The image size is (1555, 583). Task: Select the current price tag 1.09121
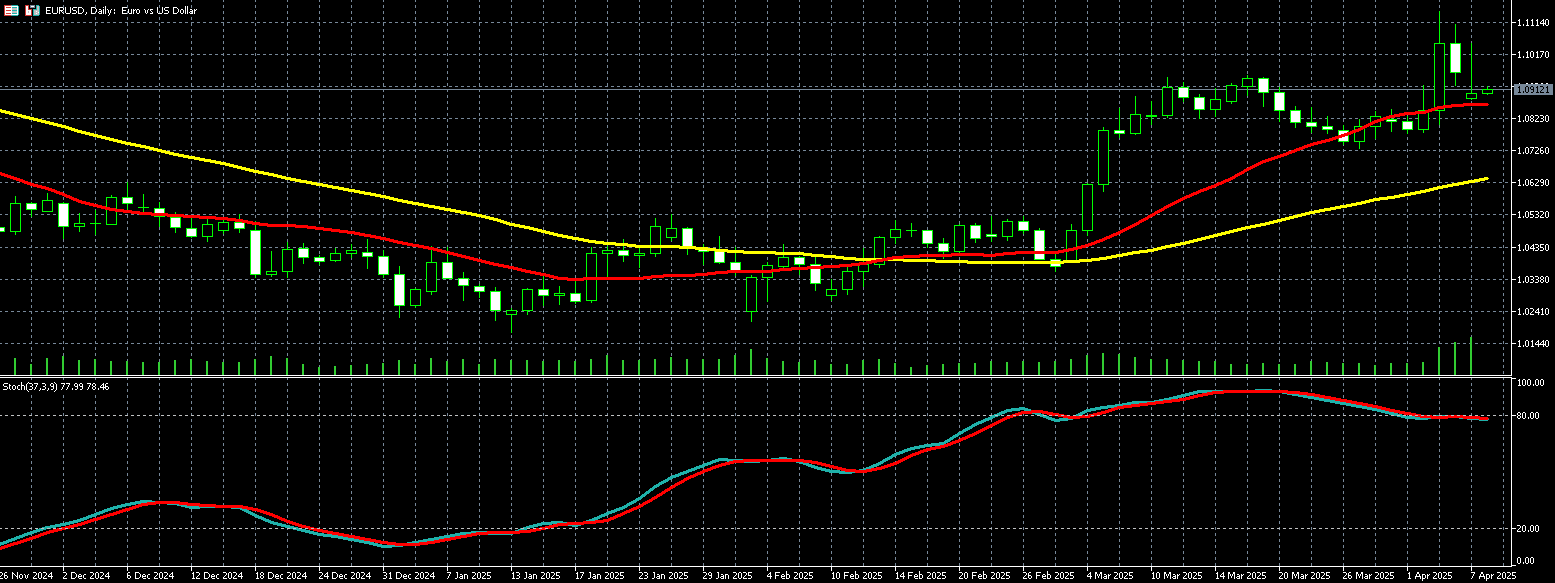pos(1532,89)
